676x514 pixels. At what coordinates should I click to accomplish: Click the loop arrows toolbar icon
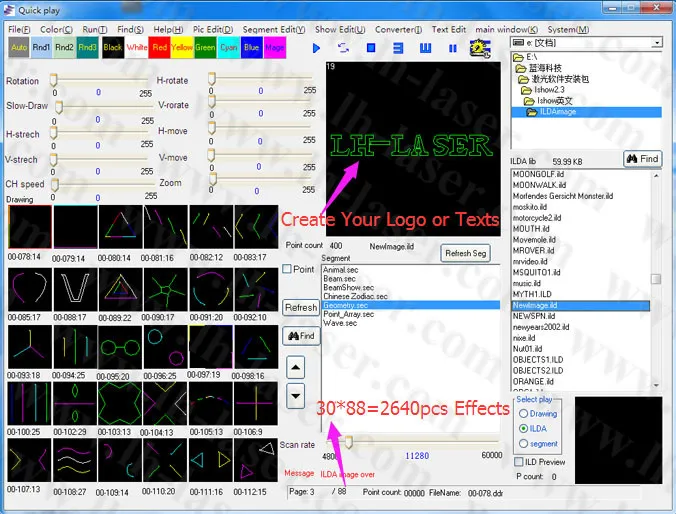pos(343,48)
